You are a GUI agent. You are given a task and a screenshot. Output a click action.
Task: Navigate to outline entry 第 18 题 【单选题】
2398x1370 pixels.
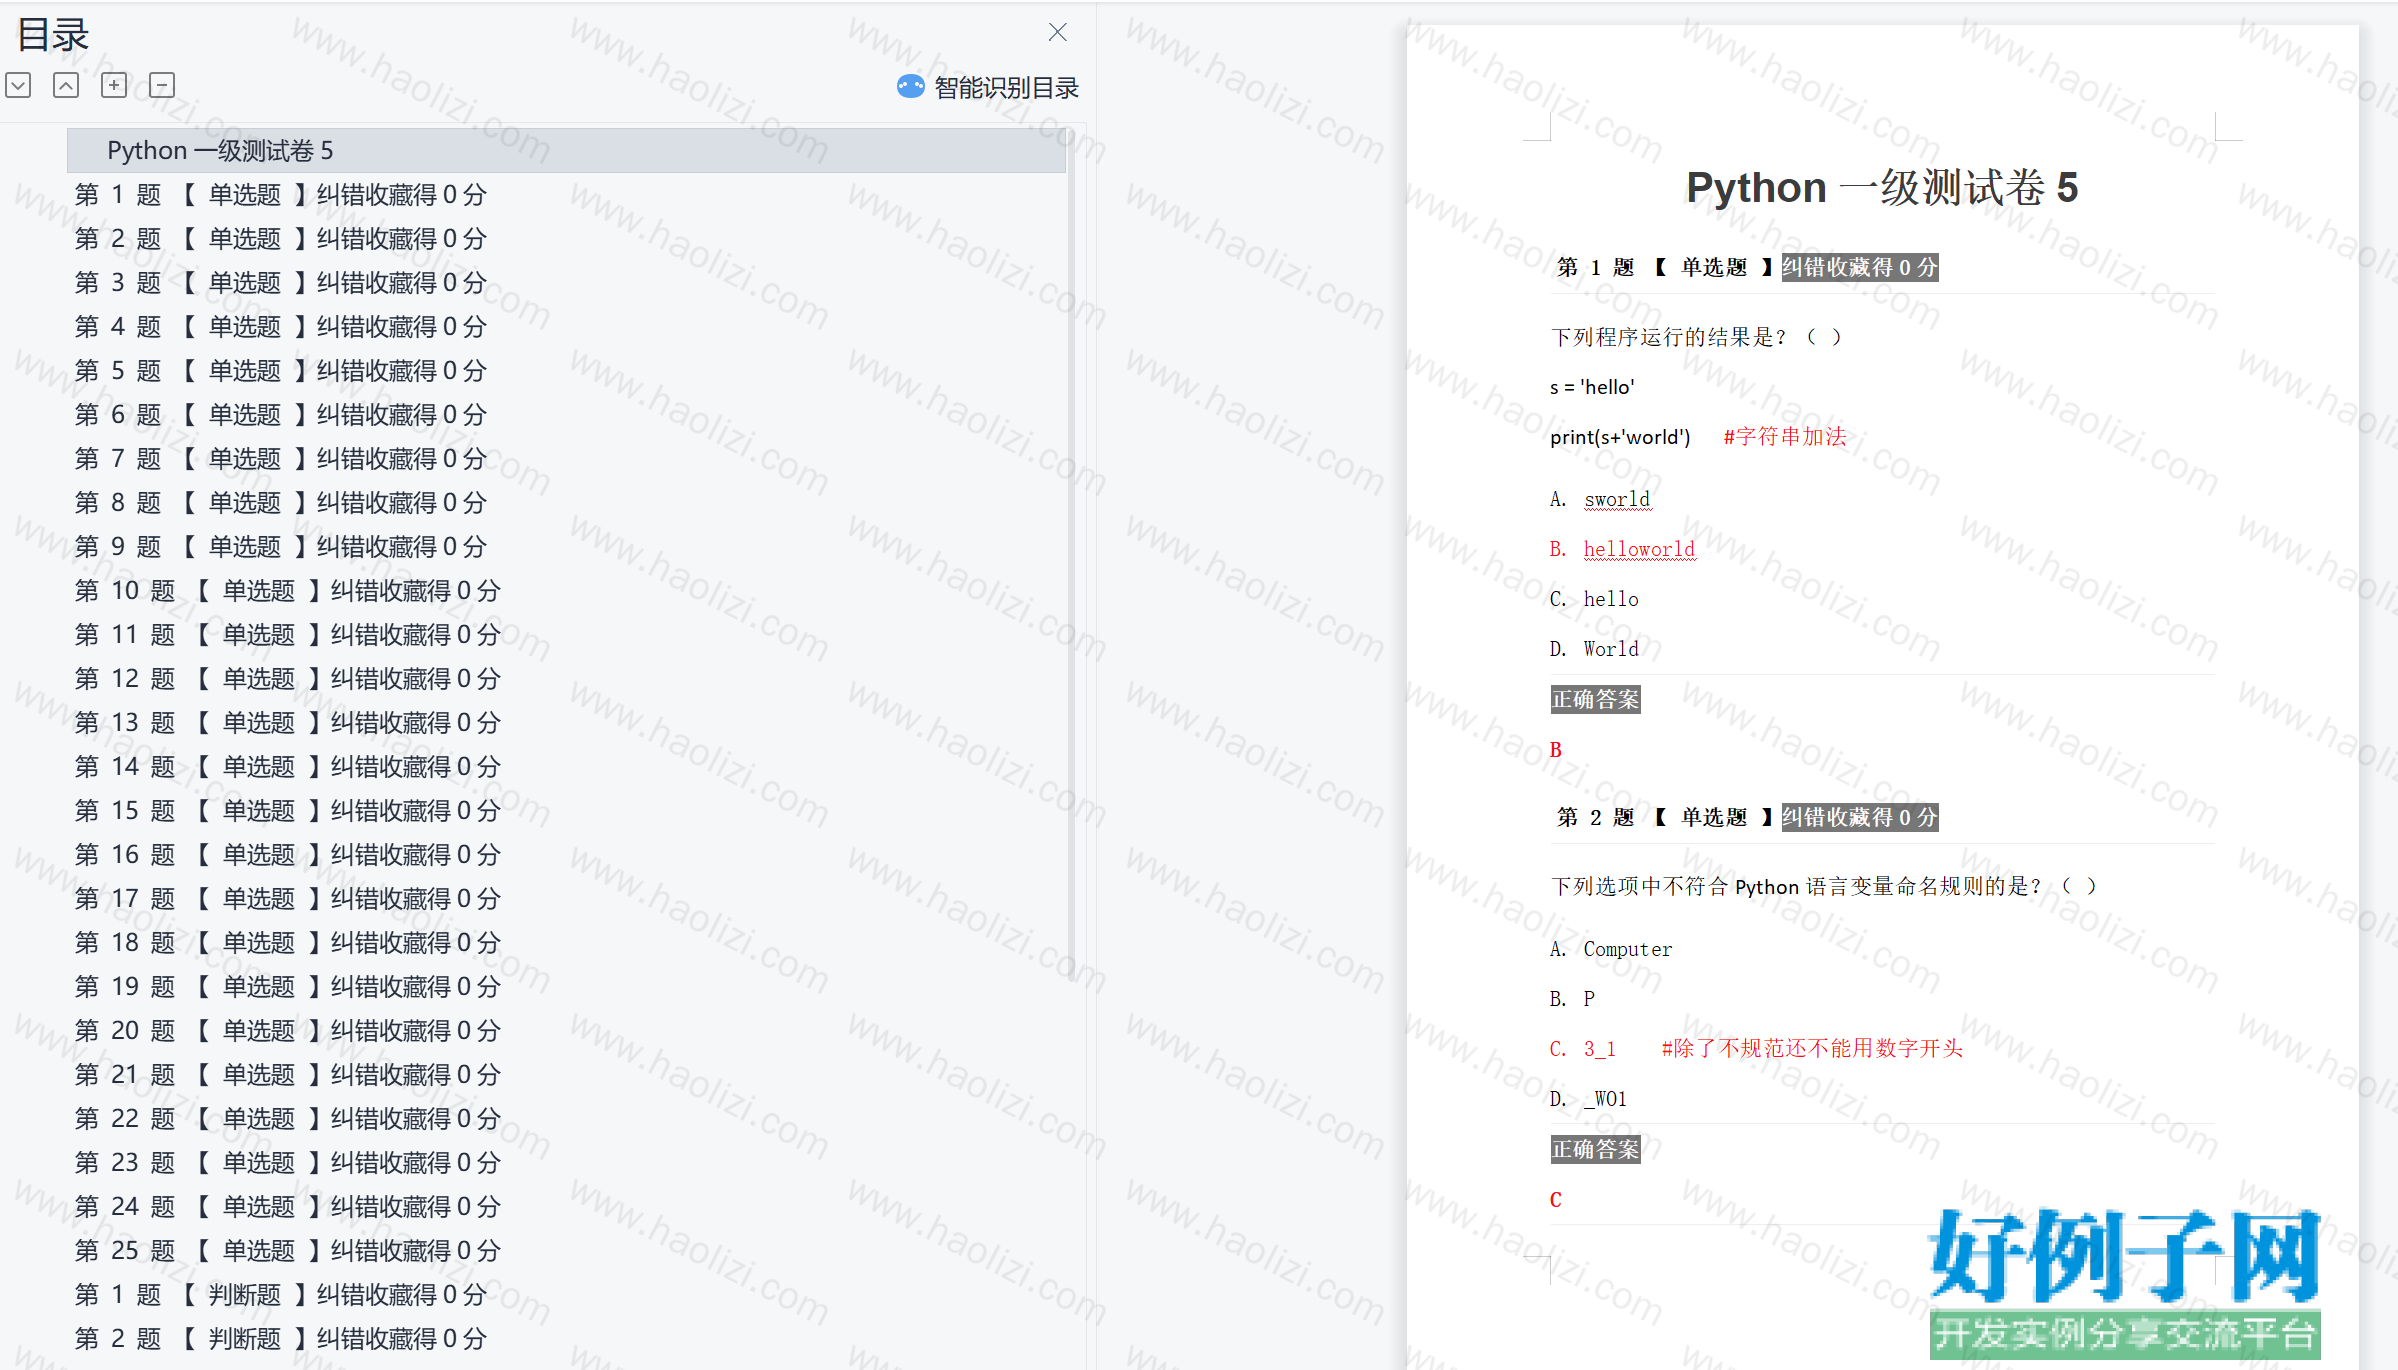288,943
